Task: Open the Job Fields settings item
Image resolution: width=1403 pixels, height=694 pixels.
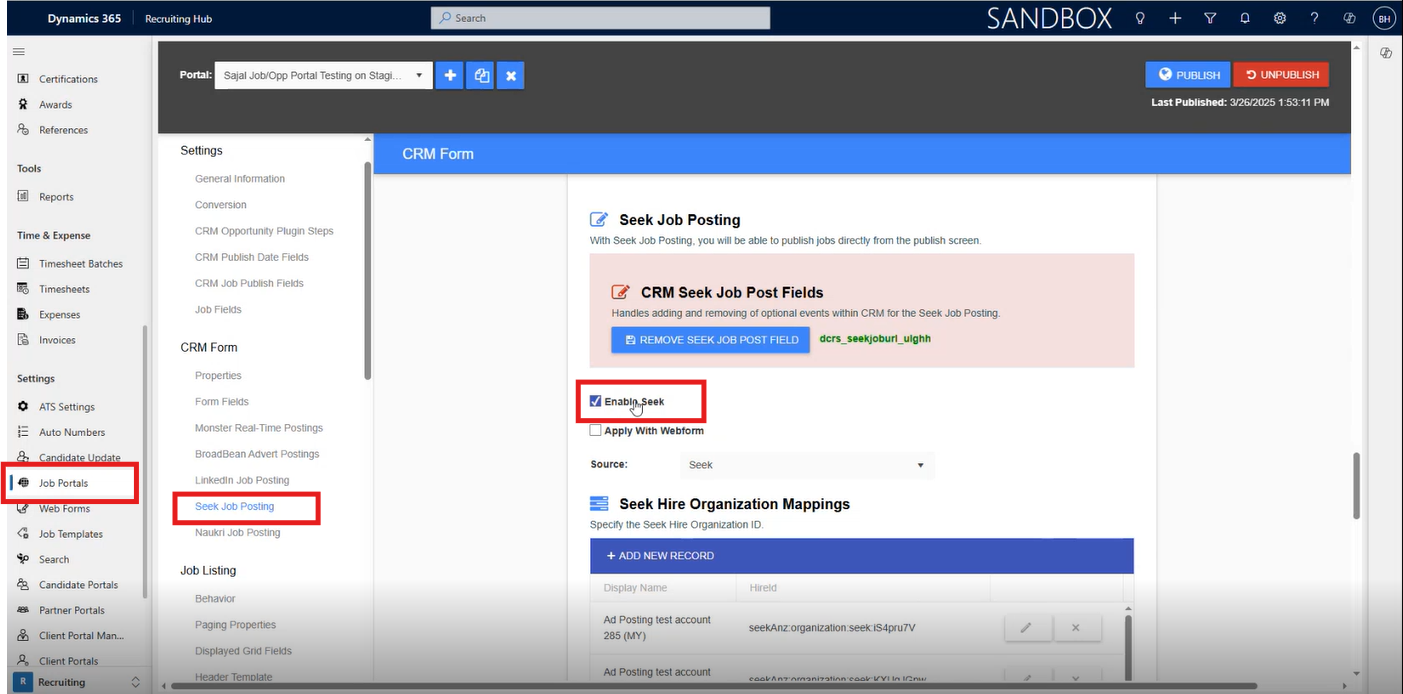Action: pyautogui.click(x=218, y=309)
